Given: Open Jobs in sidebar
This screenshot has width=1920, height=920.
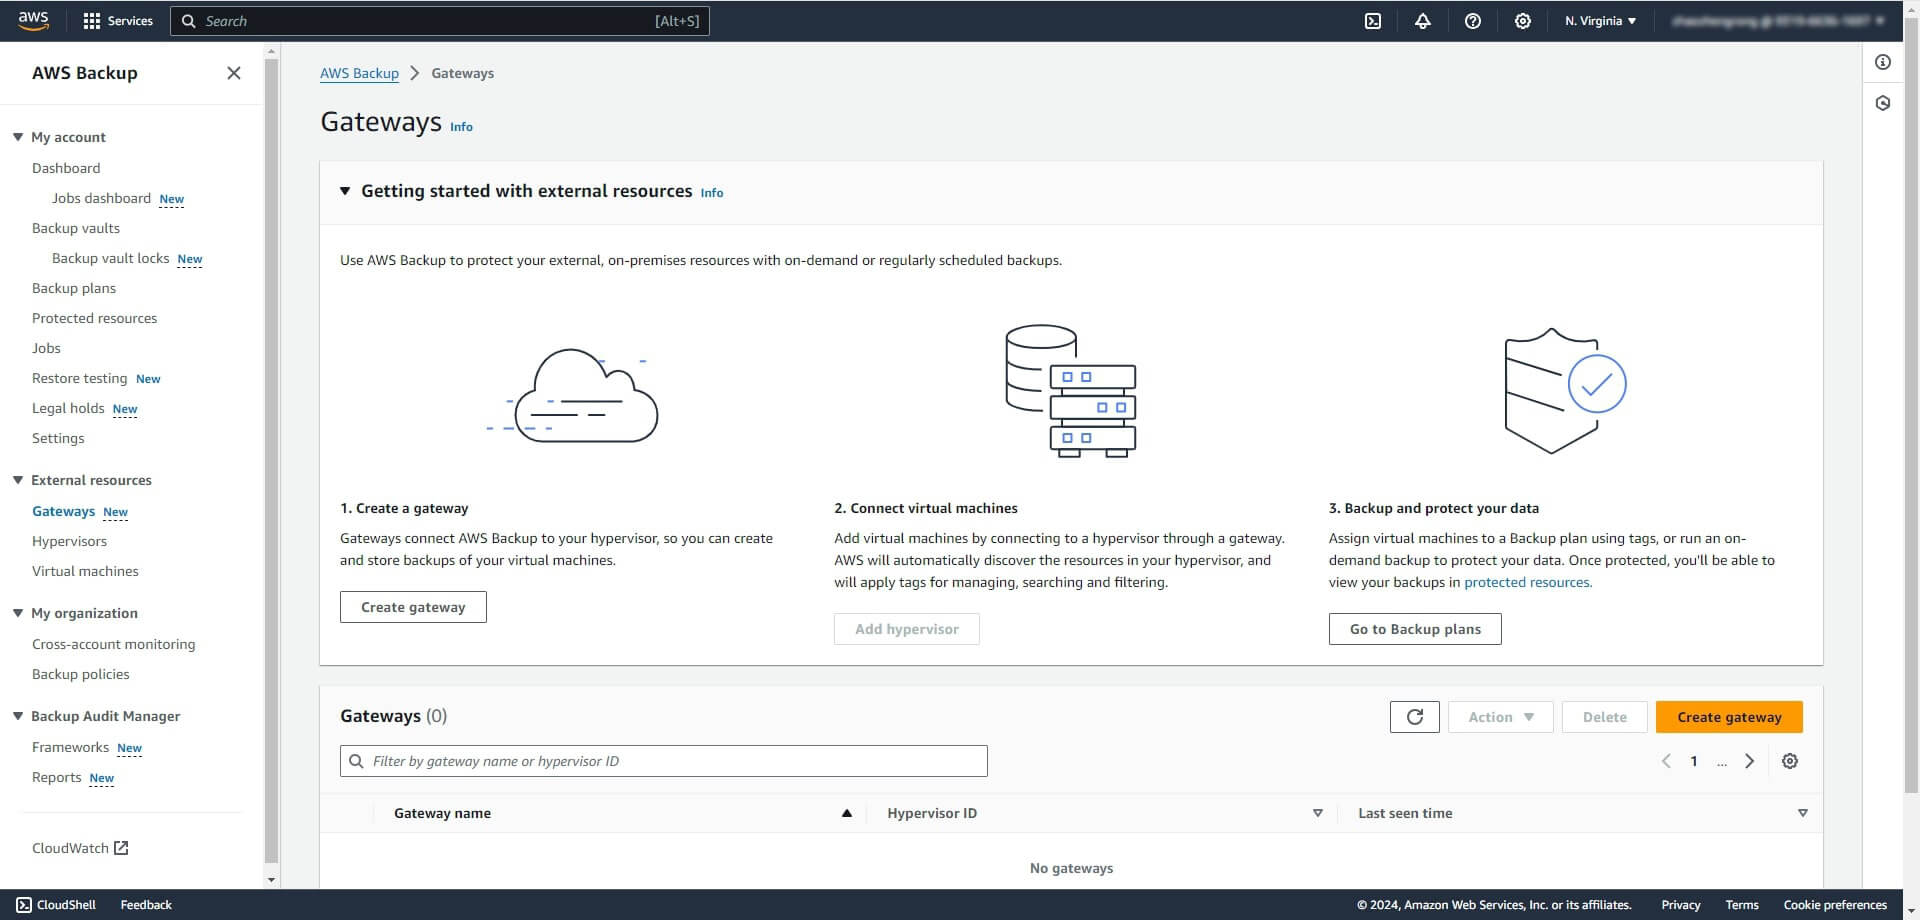Looking at the screenshot, I should [46, 348].
